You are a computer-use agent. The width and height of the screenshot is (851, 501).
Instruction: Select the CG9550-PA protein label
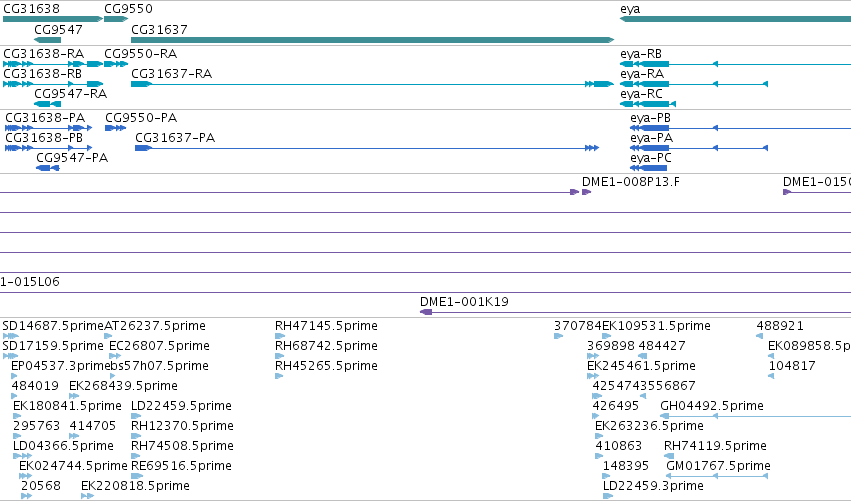(141, 117)
